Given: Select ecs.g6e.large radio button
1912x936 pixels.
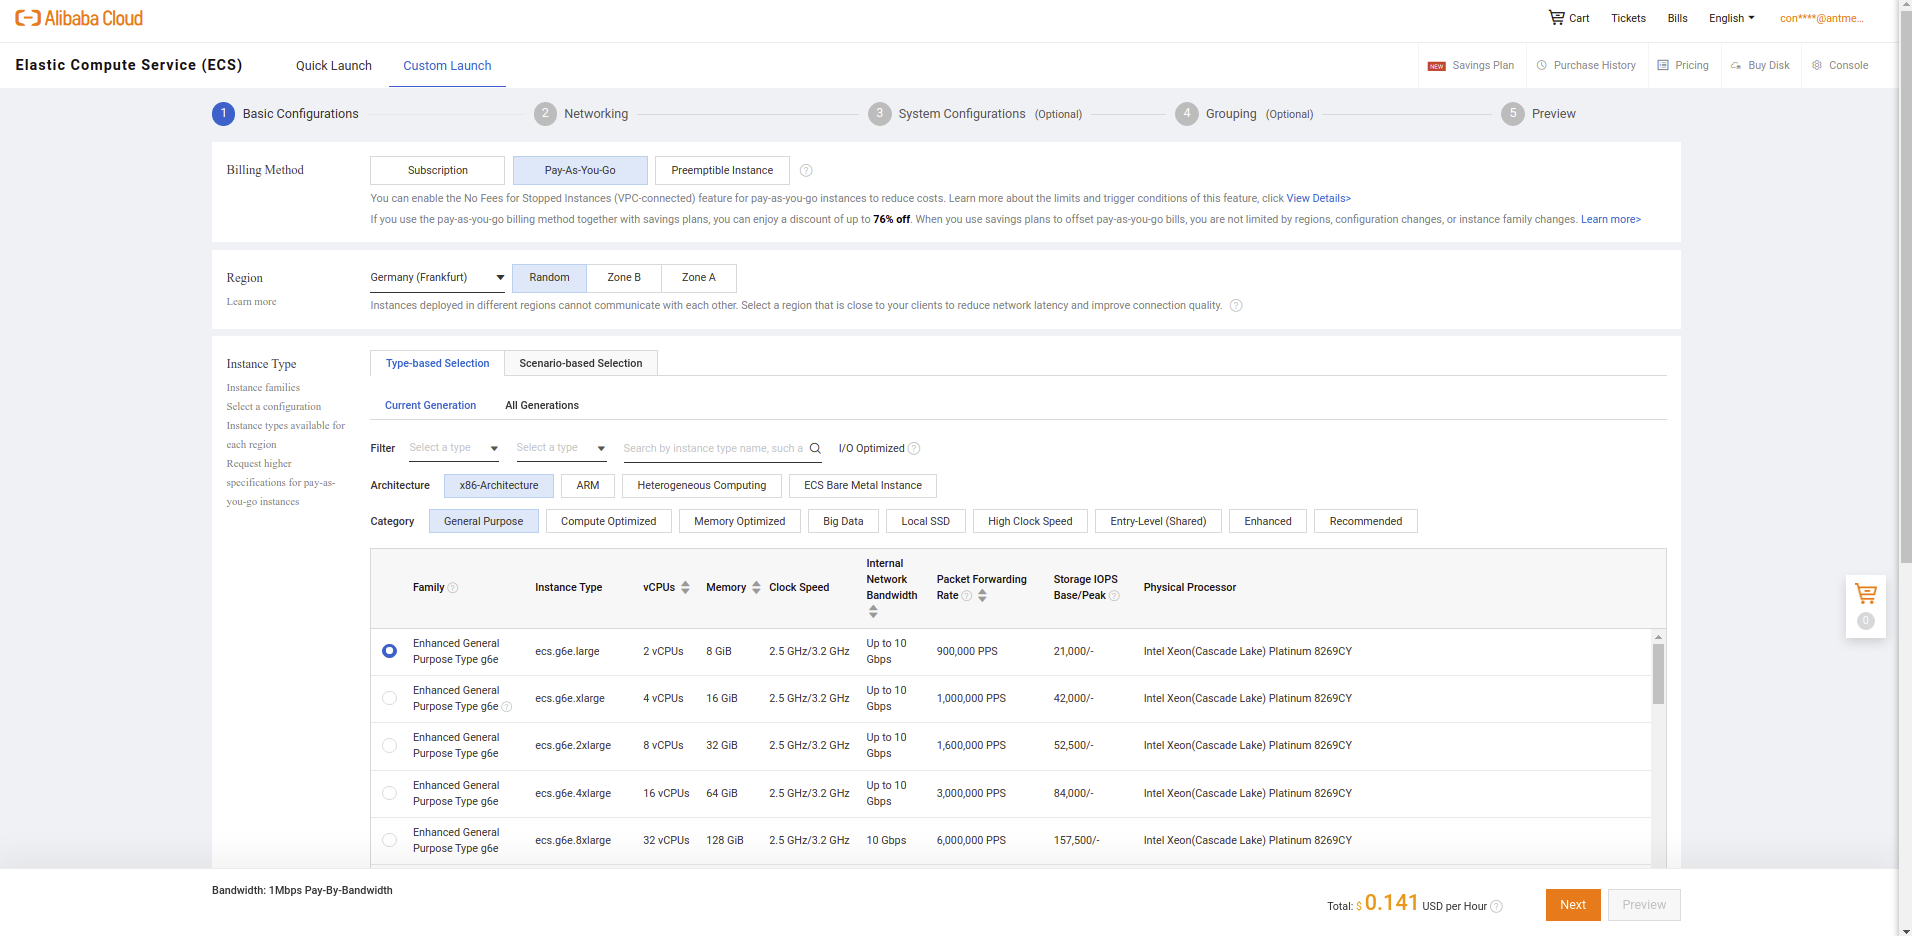Looking at the screenshot, I should (390, 651).
